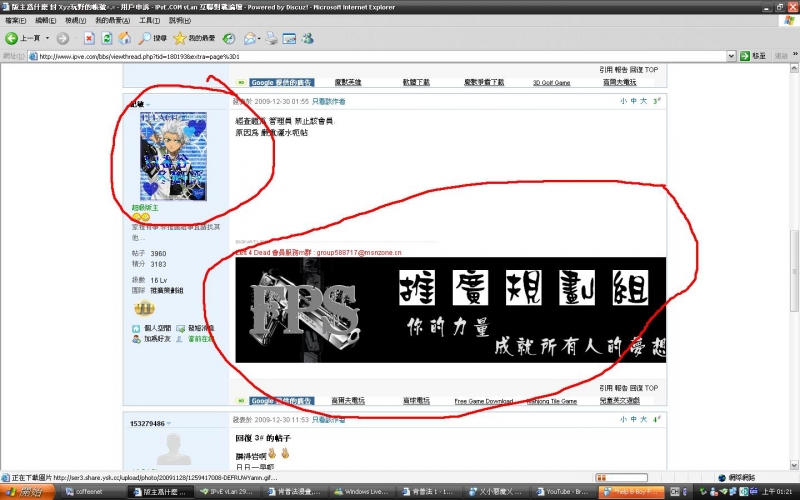The image size is (800, 500).
Task: Click the 3D Golf Game ad link
Action: point(552,83)
